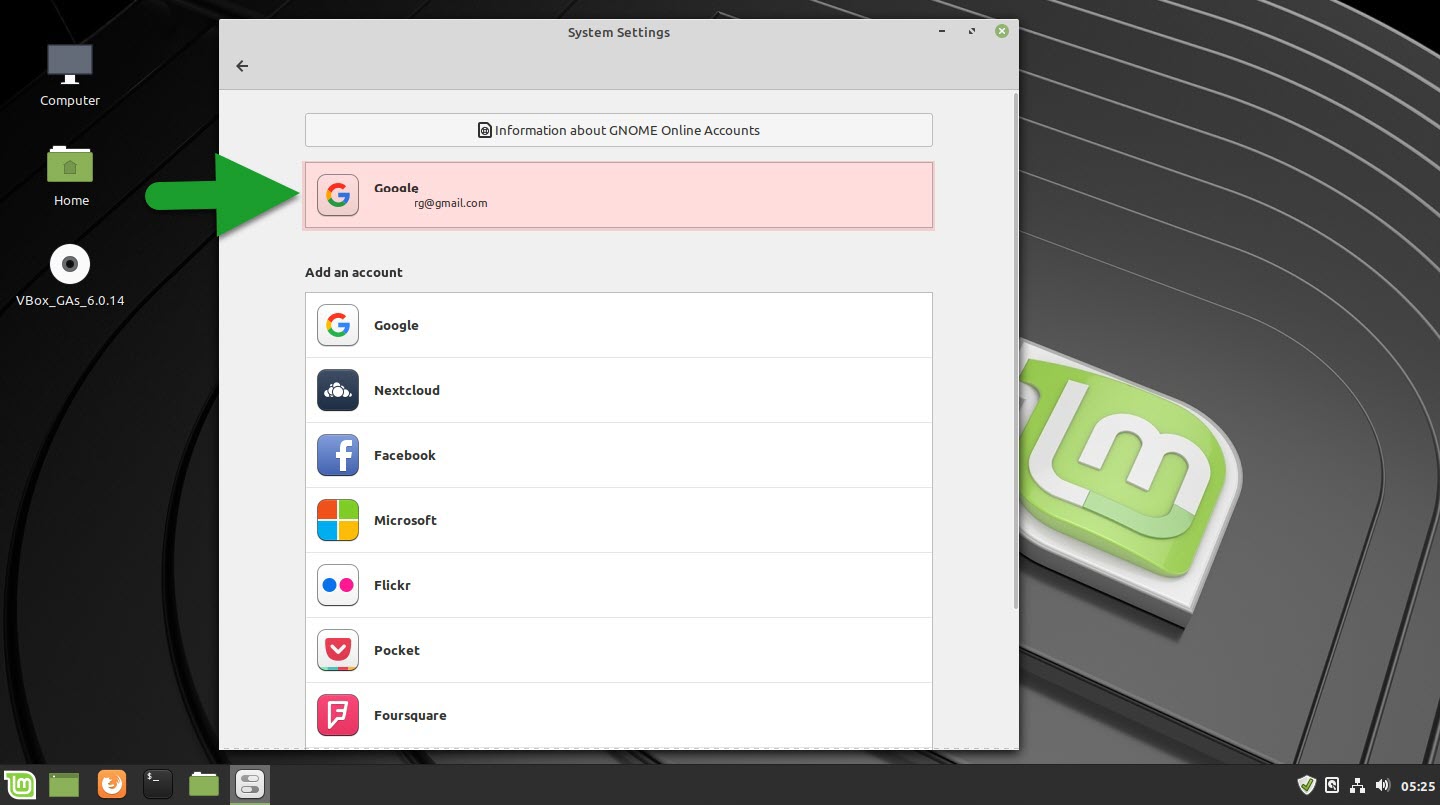1440x805 pixels.
Task: Add a Facebook account
Action: point(619,455)
